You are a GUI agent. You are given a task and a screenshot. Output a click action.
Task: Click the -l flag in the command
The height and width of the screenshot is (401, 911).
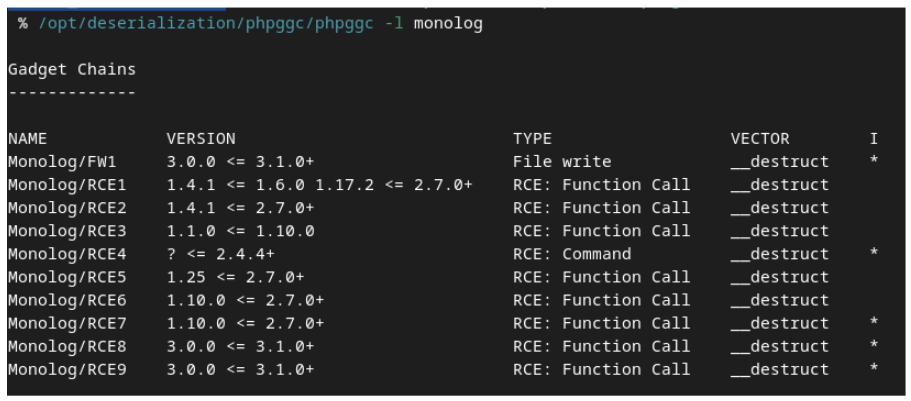(395, 23)
